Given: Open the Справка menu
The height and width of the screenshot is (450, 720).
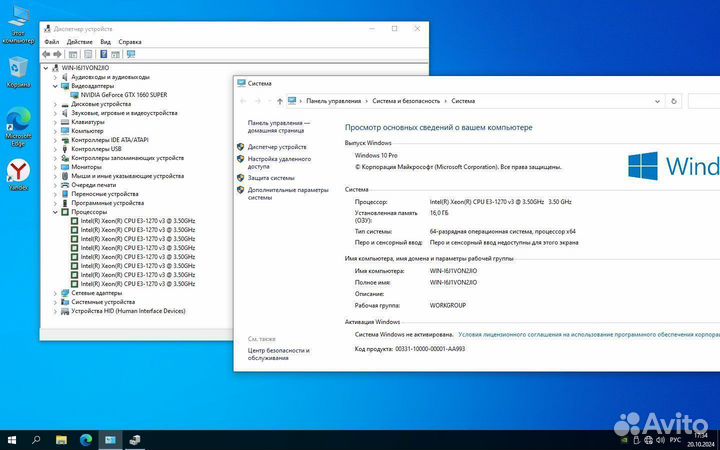Looking at the screenshot, I should pyautogui.click(x=130, y=42).
